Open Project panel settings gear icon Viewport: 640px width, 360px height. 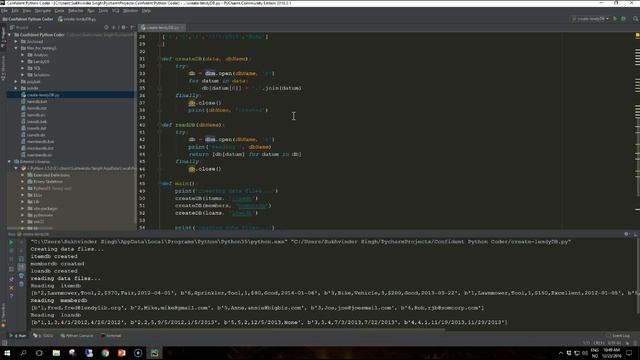point(123,27)
